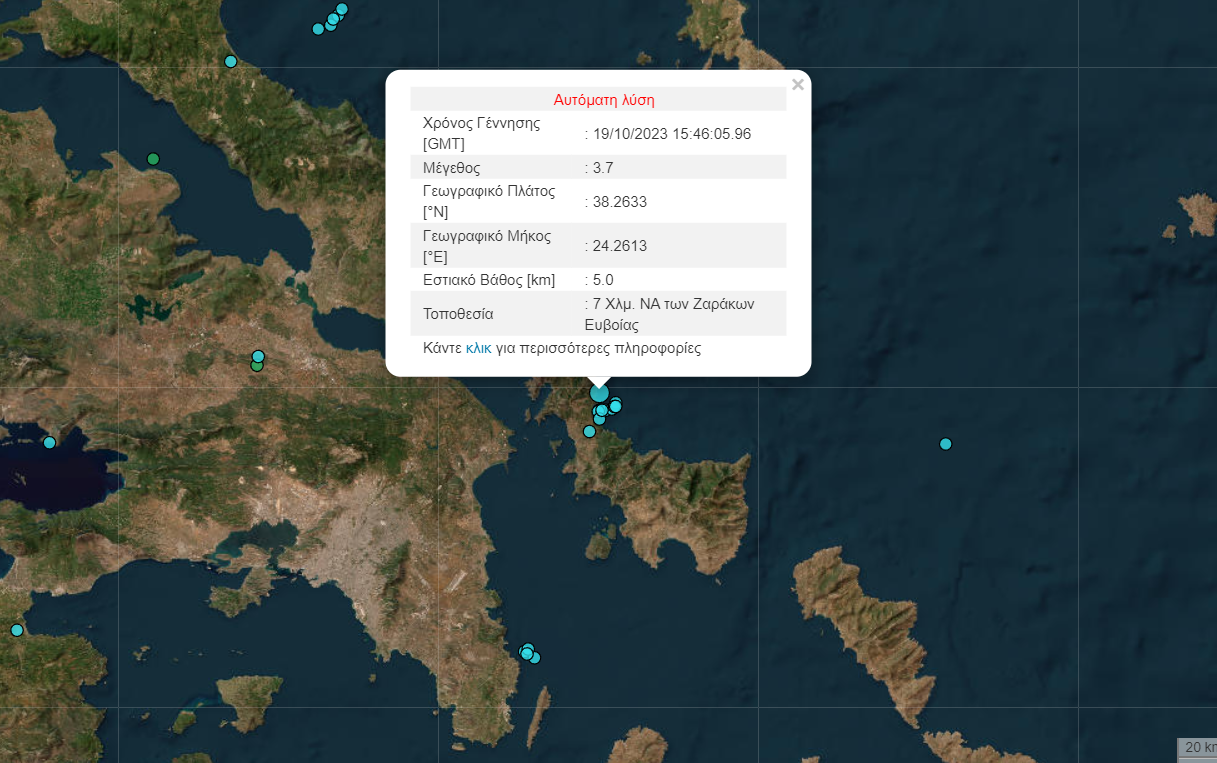This screenshot has height=763, width=1217.
Task: Click the cyan marker paired above the green marker
Action: click(x=258, y=356)
